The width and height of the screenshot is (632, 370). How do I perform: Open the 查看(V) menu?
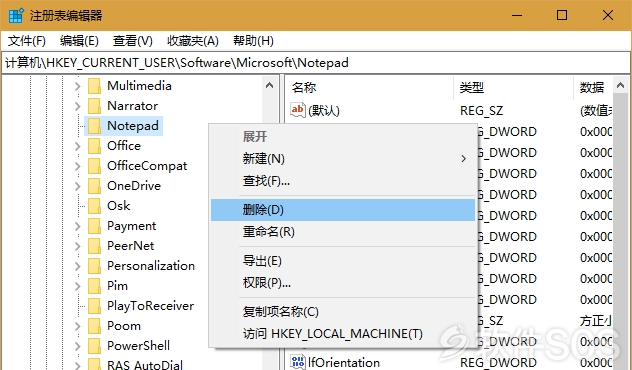coord(133,41)
